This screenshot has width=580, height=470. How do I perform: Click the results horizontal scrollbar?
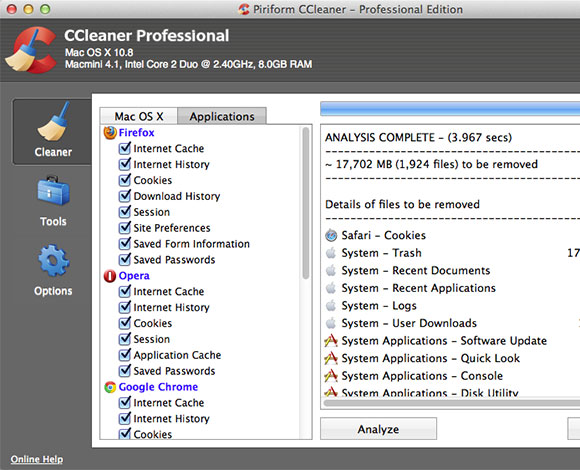[451, 403]
